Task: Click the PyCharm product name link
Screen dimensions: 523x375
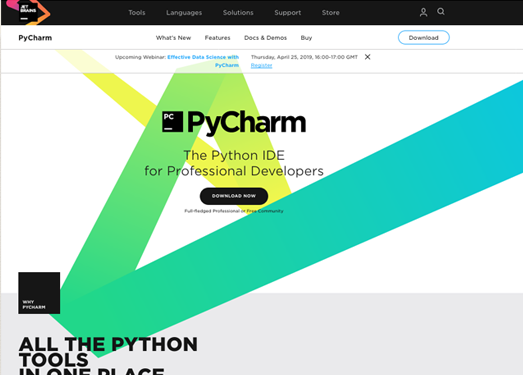Action: pyautogui.click(x=35, y=38)
